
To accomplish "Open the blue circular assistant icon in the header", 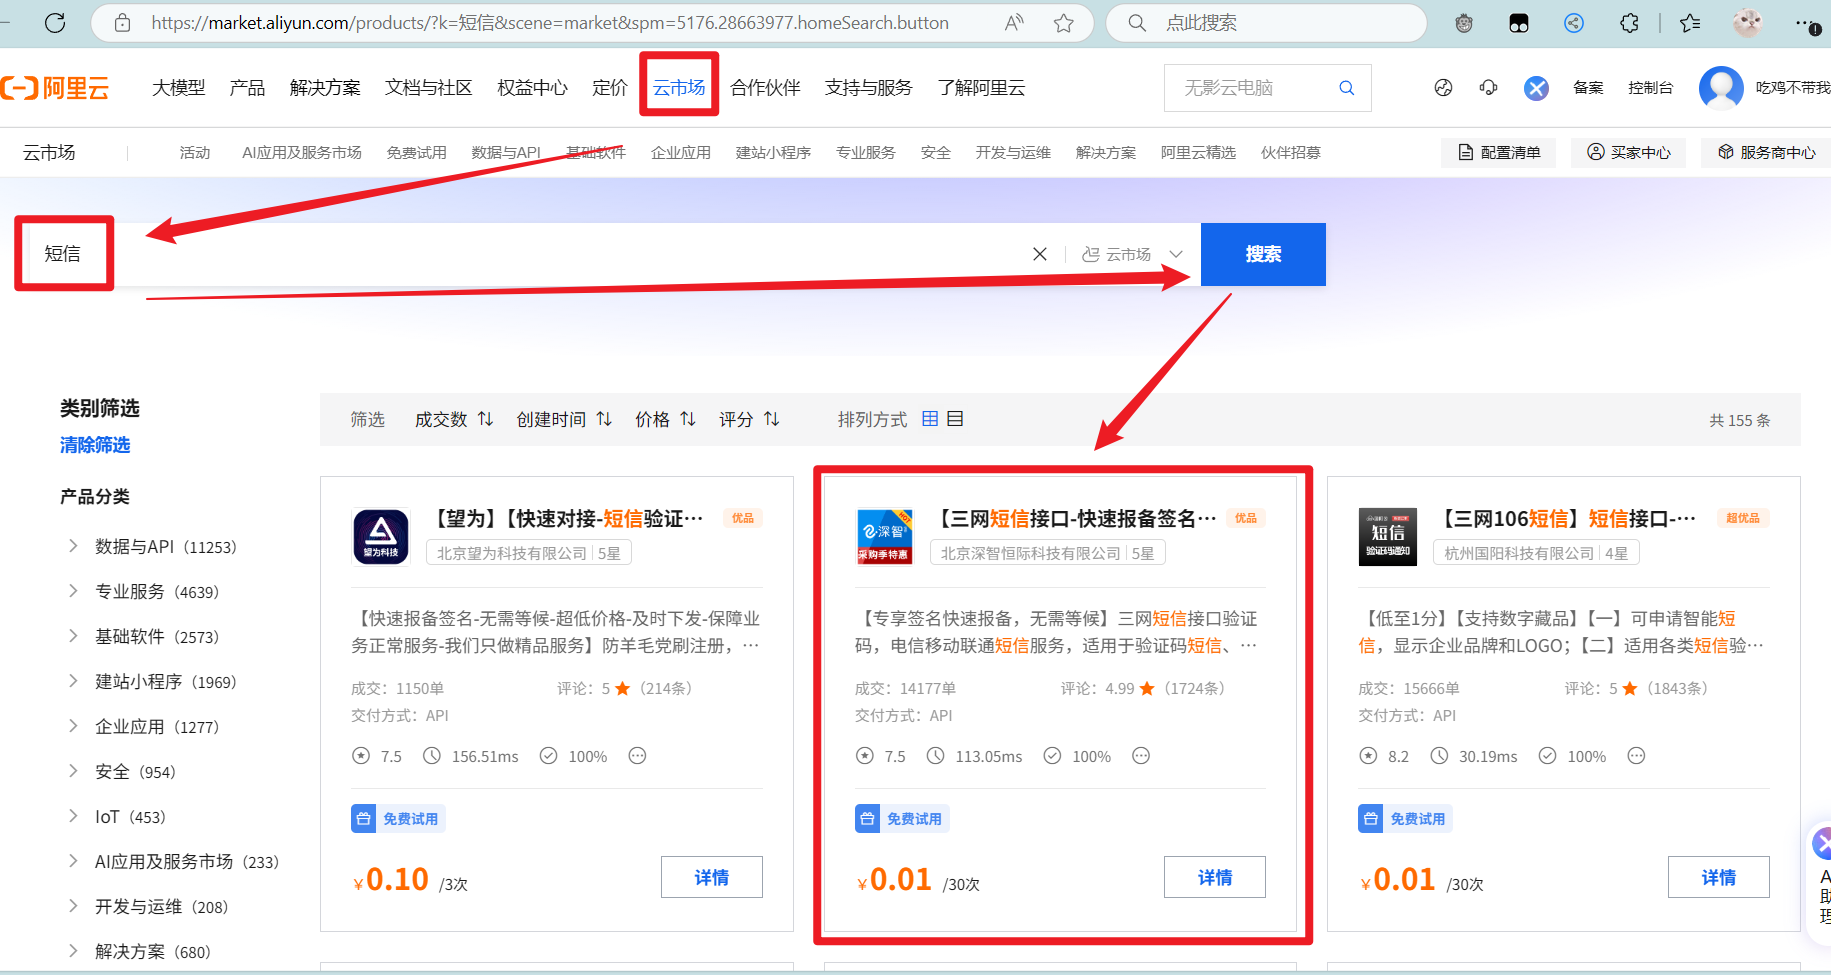I will click(1536, 88).
